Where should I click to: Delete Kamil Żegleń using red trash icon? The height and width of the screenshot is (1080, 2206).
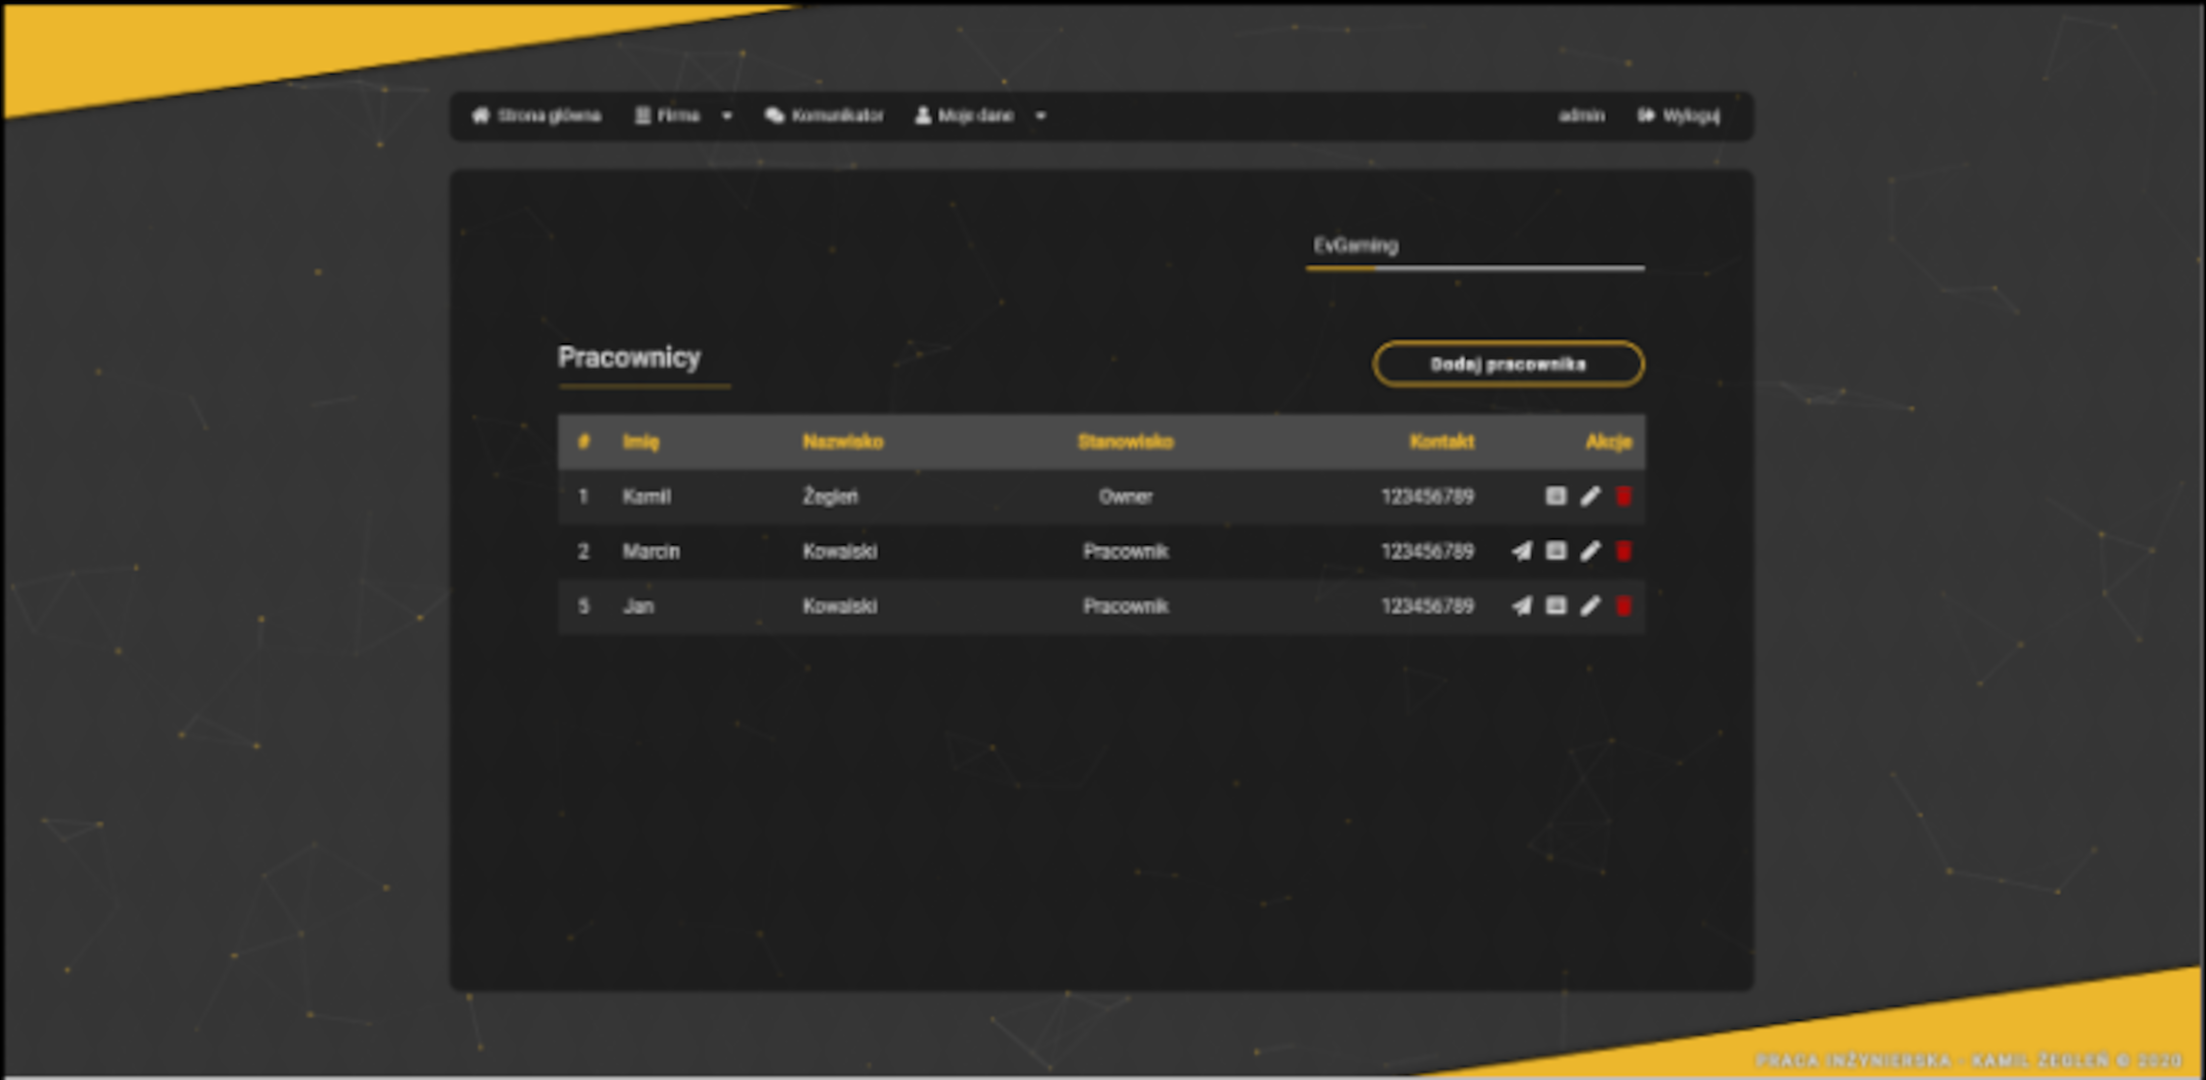[x=1624, y=496]
